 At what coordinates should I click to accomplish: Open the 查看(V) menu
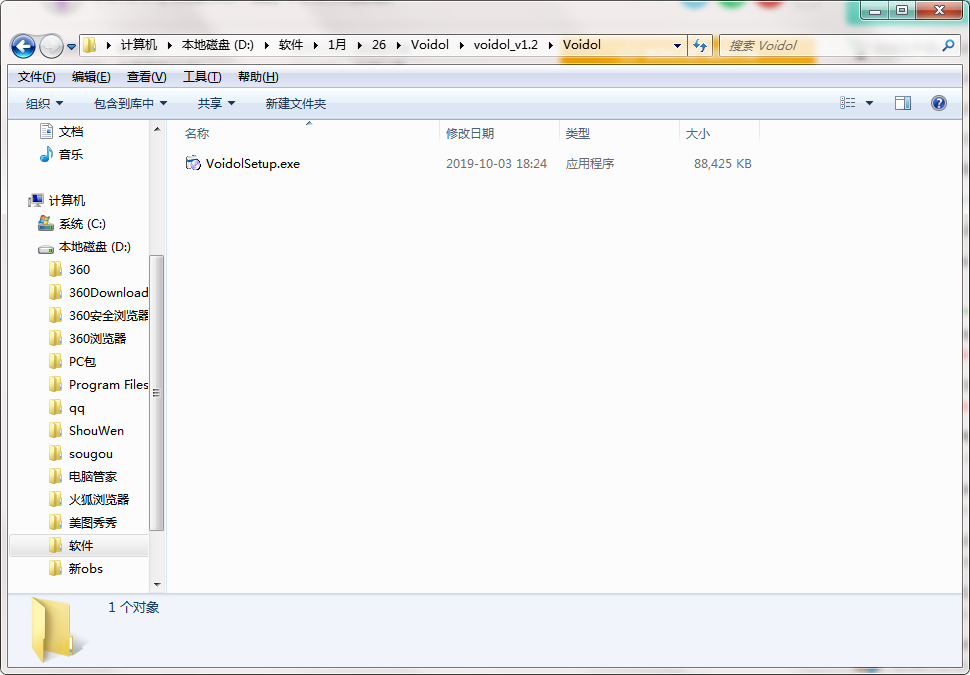pos(147,77)
